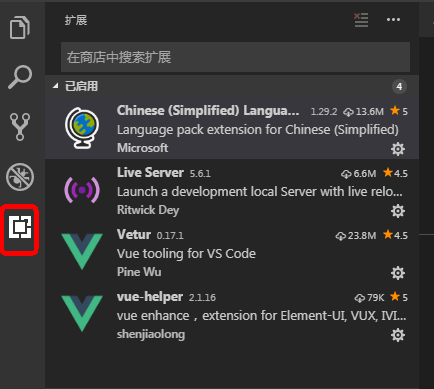This screenshot has width=434, height=389.
Task: Click the Live Server broadcast icon thumbnail
Action: (82, 190)
